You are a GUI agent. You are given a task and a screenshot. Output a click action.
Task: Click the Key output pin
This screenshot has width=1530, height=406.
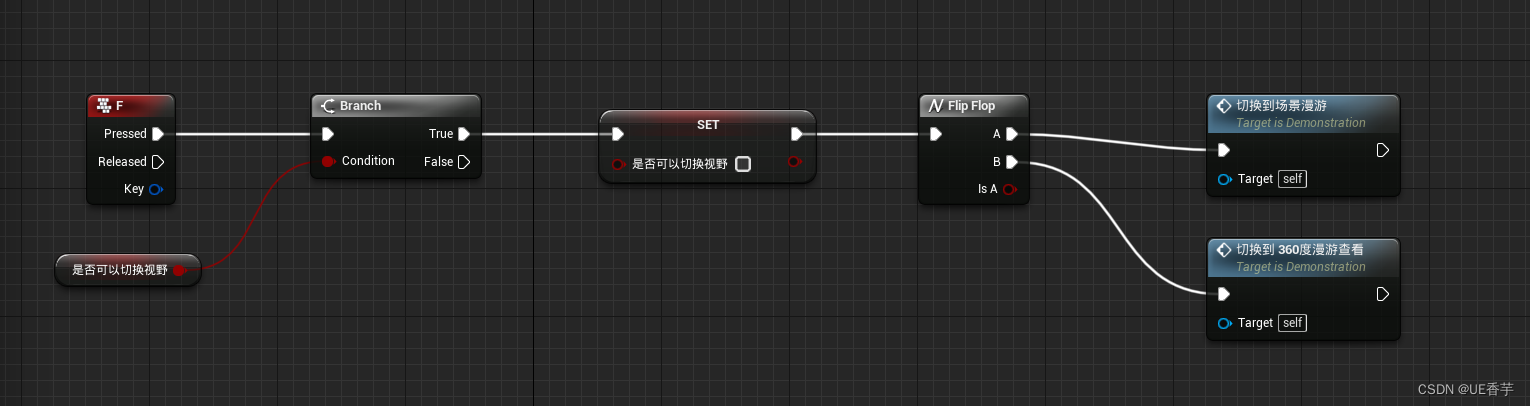156,189
